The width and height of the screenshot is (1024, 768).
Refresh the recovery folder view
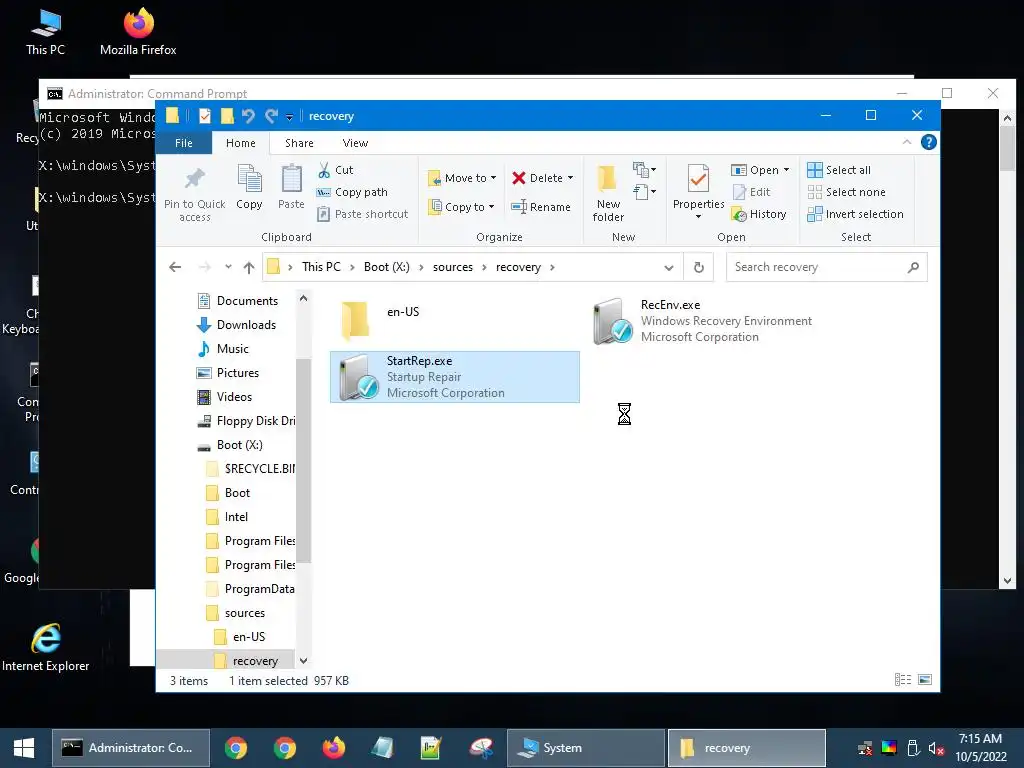point(699,267)
